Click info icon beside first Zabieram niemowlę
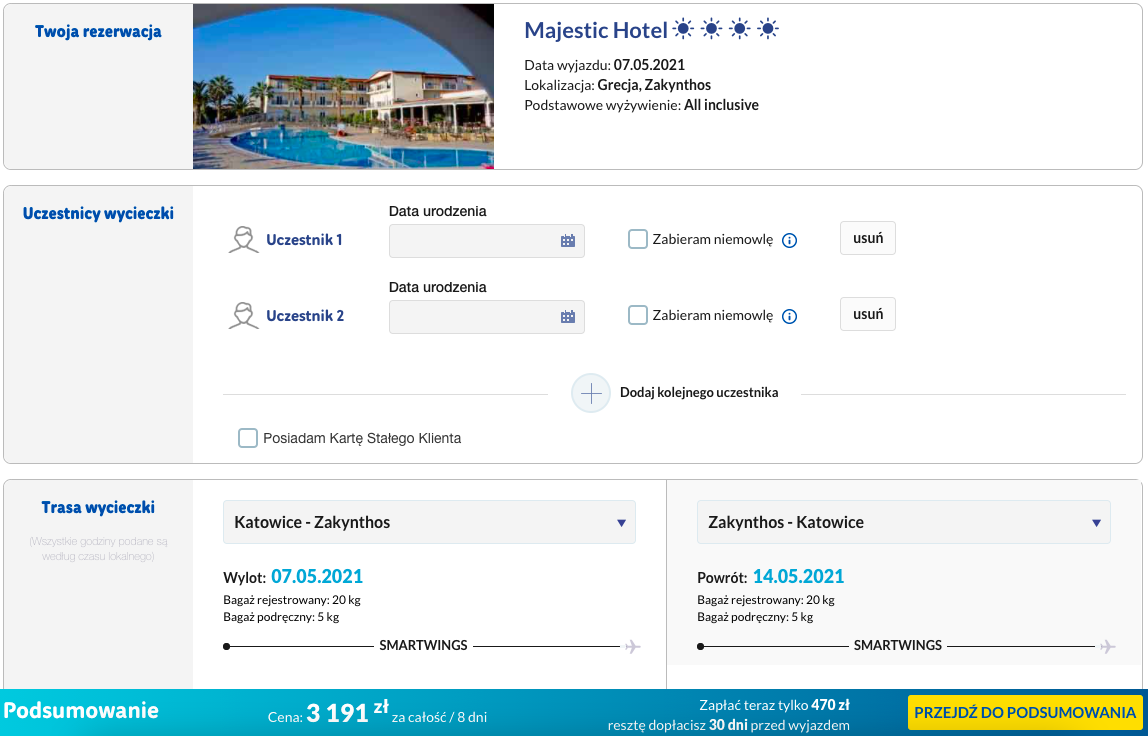The height and width of the screenshot is (736, 1148). pyautogui.click(x=789, y=240)
